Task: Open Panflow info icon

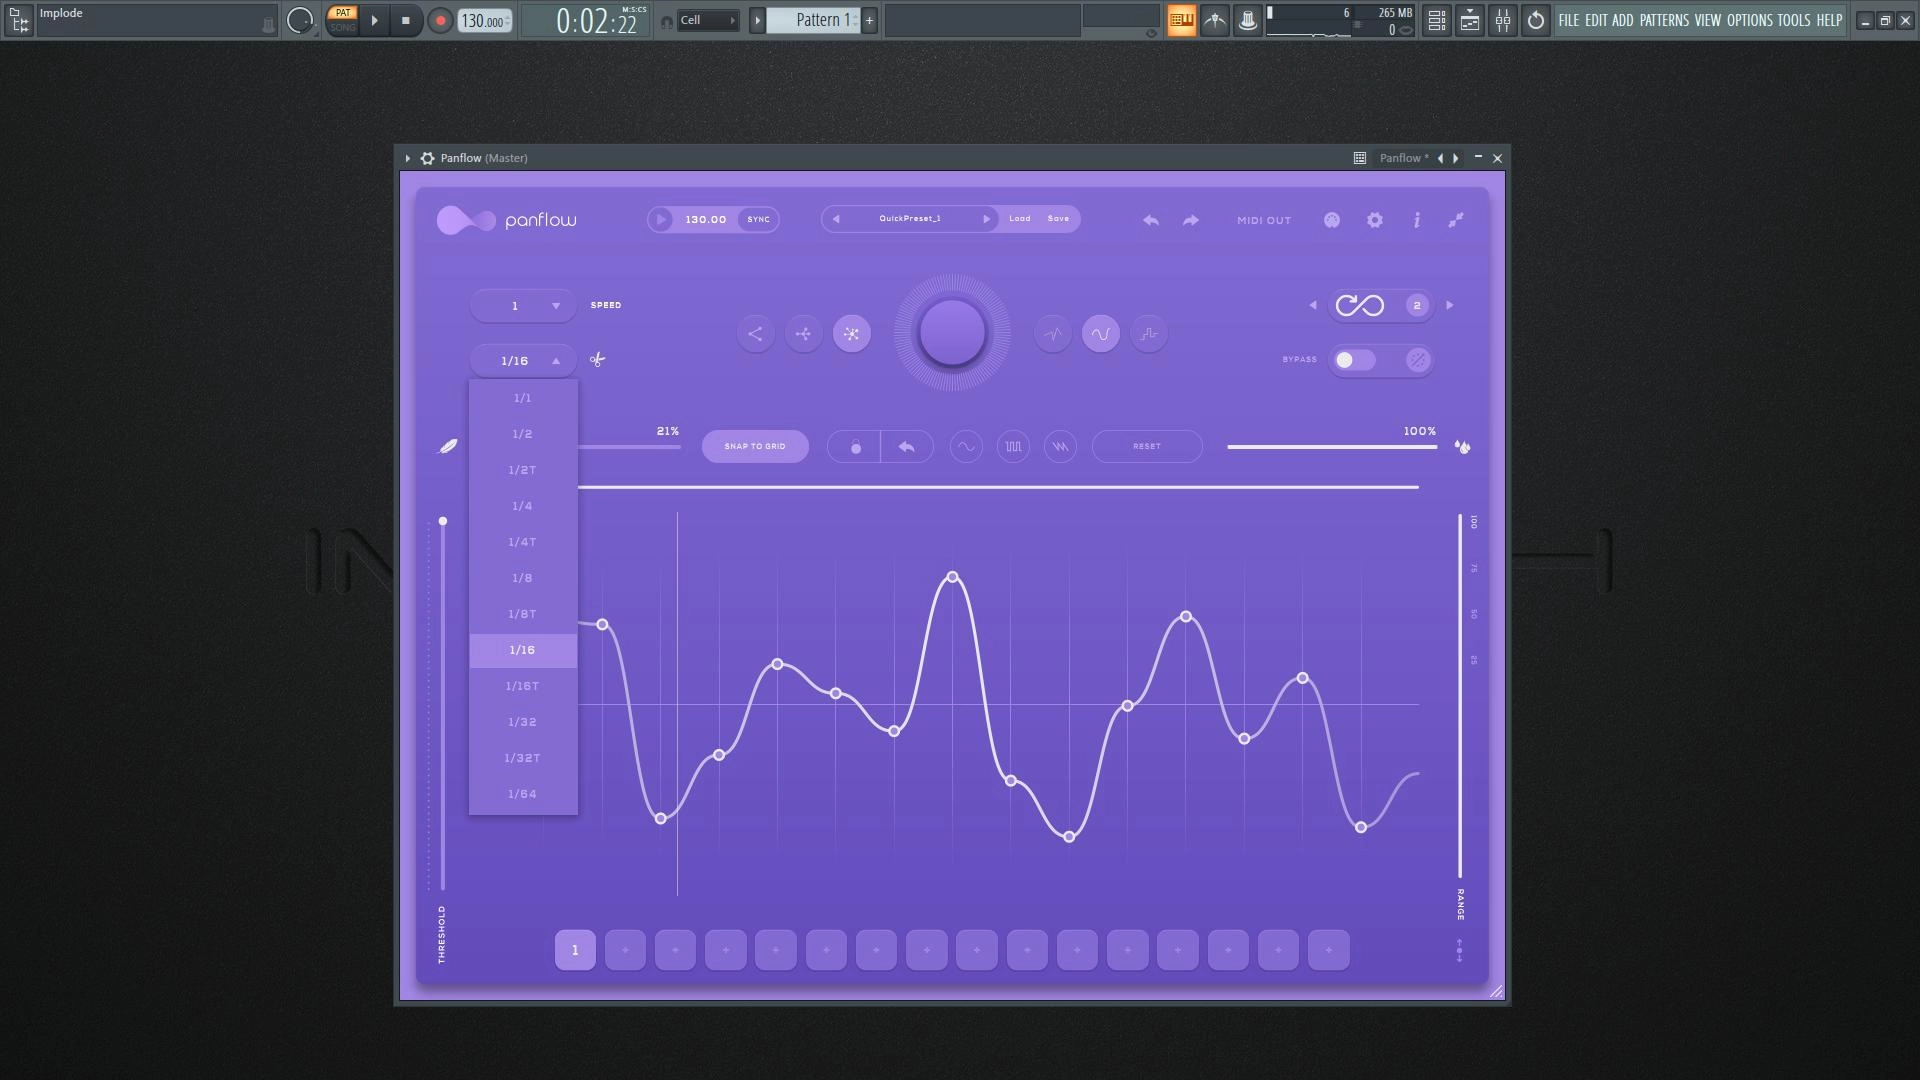Action: click(x=1417, y=220)
